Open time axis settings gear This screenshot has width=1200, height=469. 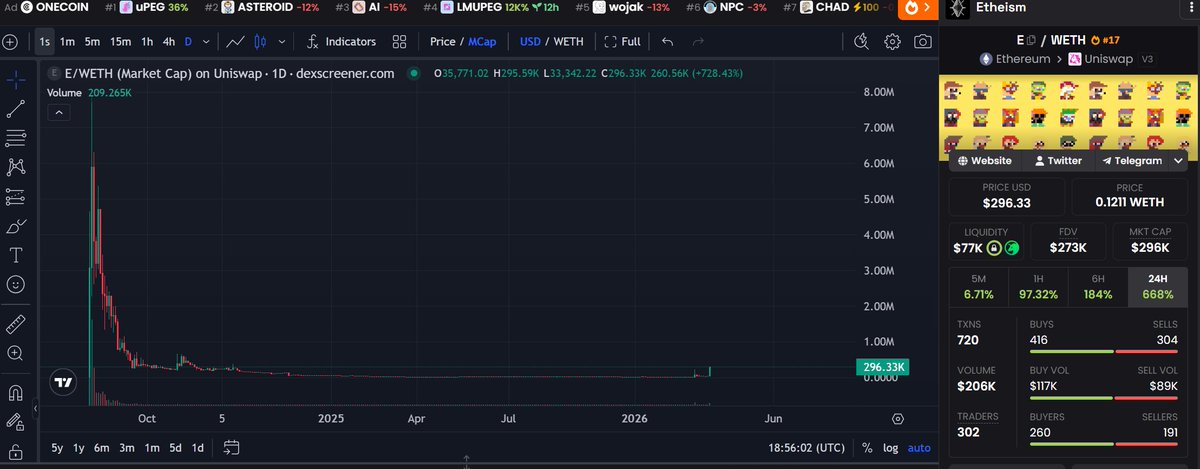pyautogui.click(x=898, y=419)
